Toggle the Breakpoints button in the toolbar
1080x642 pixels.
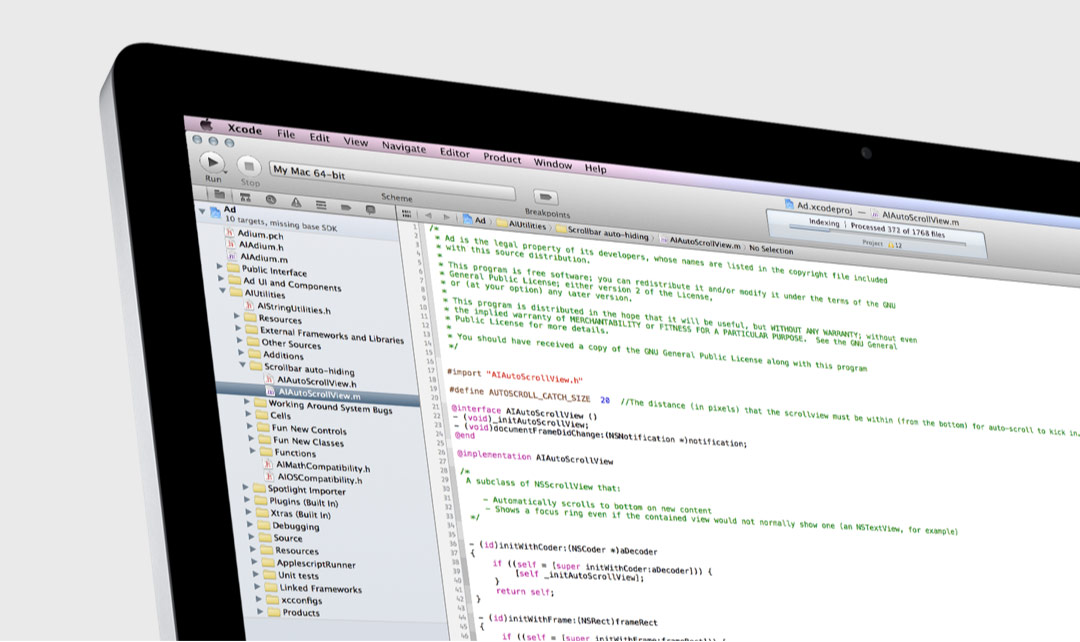pyautogui.click(x=546, y=197)
